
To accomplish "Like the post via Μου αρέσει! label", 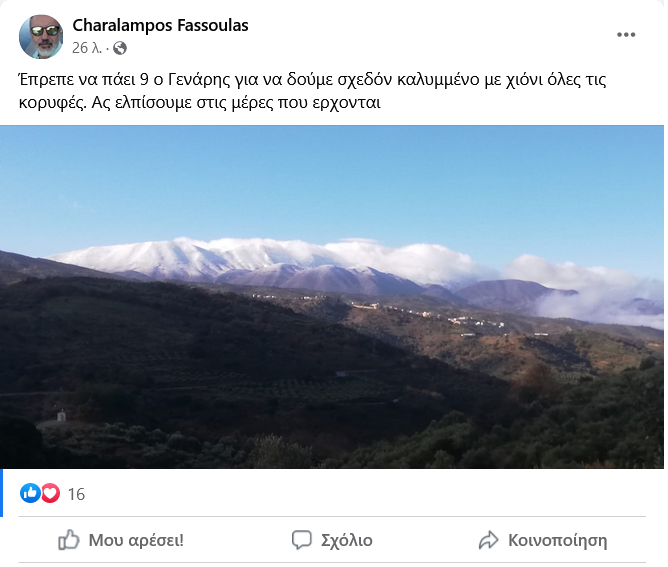I will click(x=136, y=540).
